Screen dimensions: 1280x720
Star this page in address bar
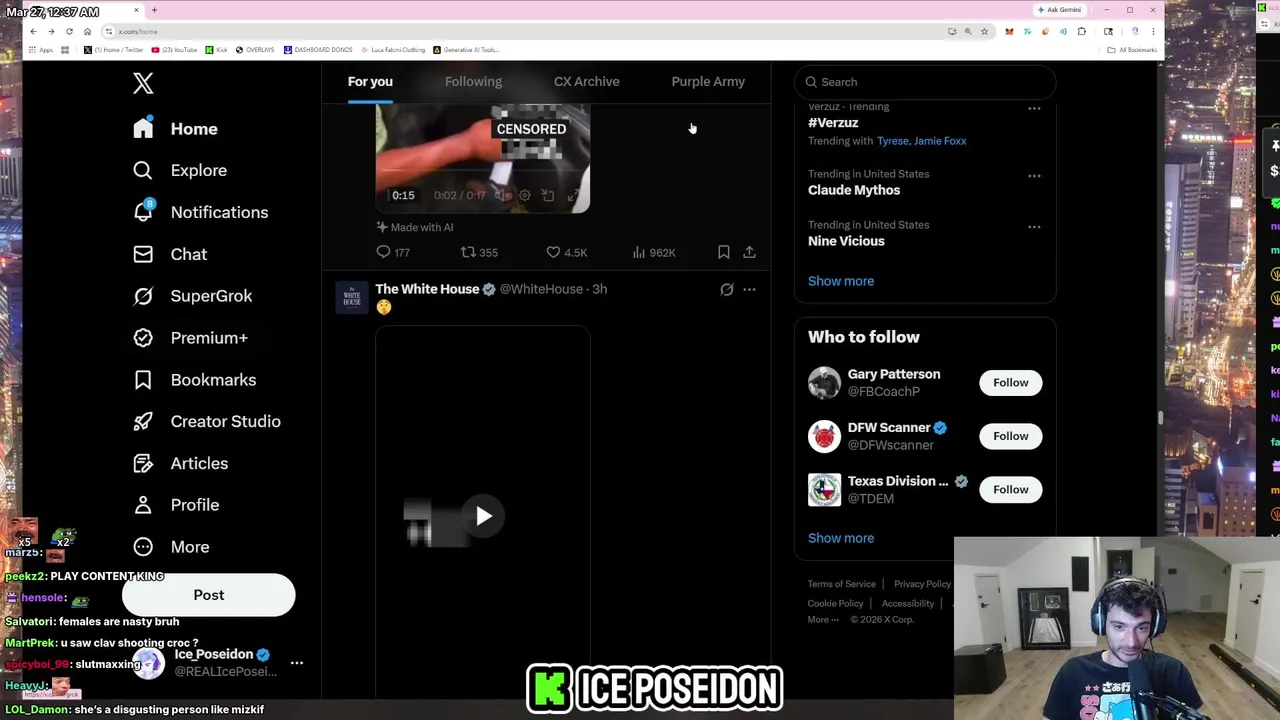pos(984,32)
